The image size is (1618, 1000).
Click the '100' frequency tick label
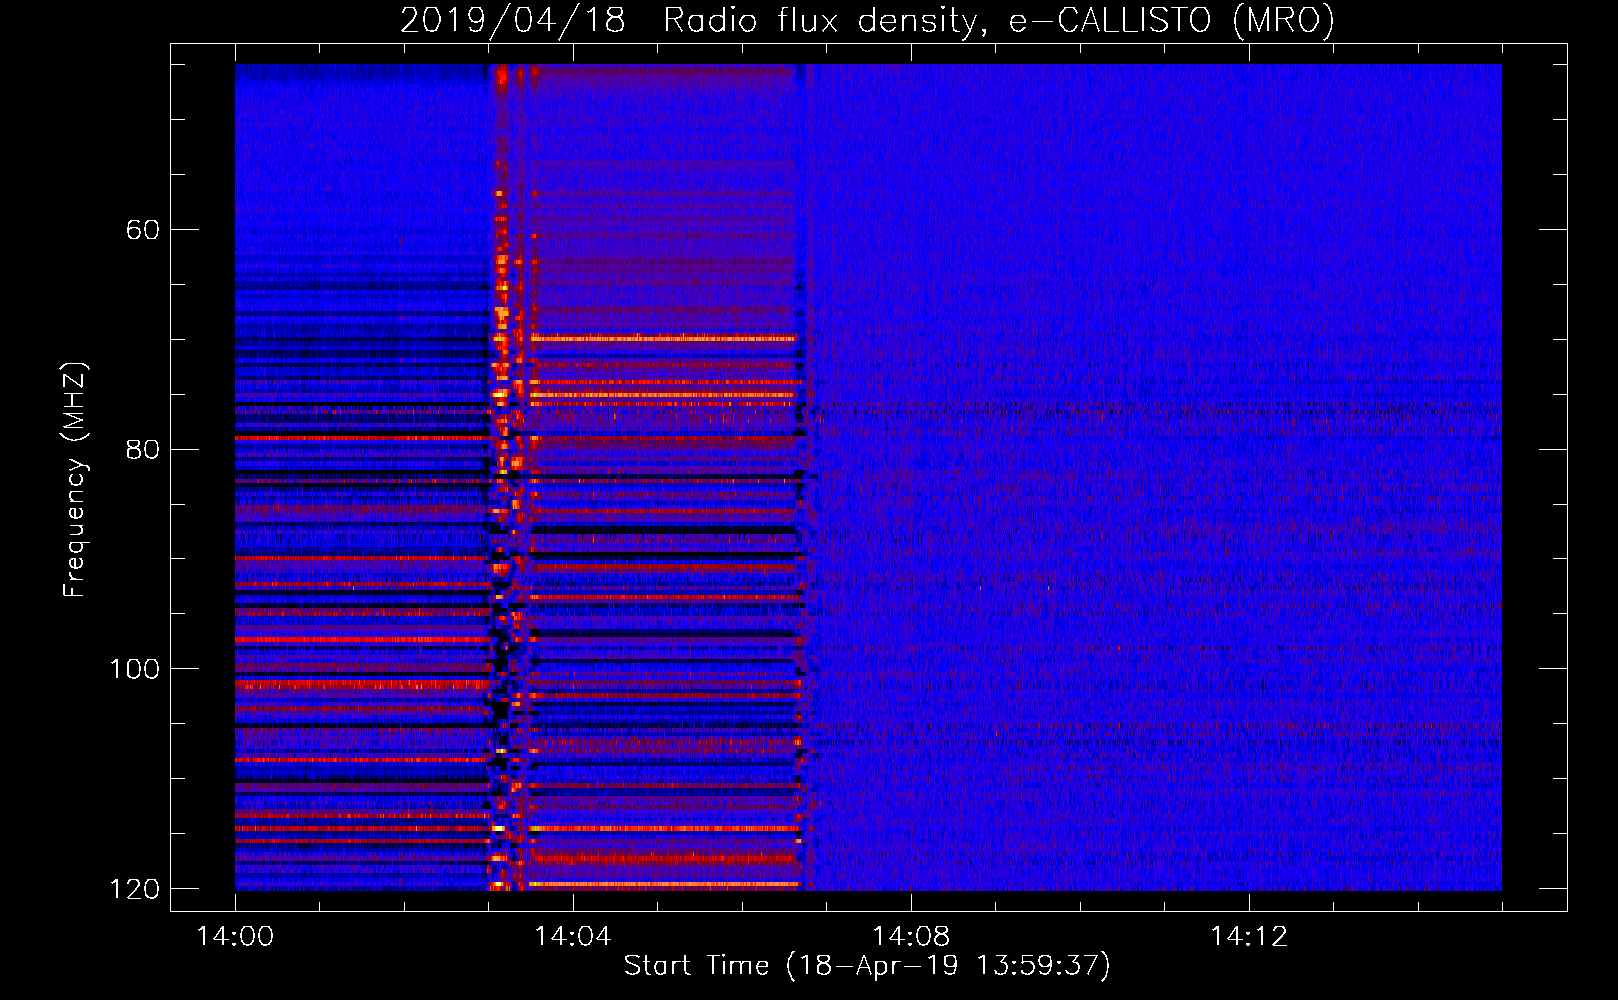[x=135, y=669]
